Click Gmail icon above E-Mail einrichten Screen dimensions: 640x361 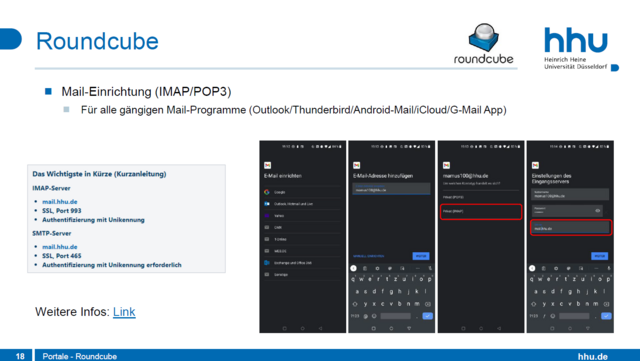click(x=267, y=165)
